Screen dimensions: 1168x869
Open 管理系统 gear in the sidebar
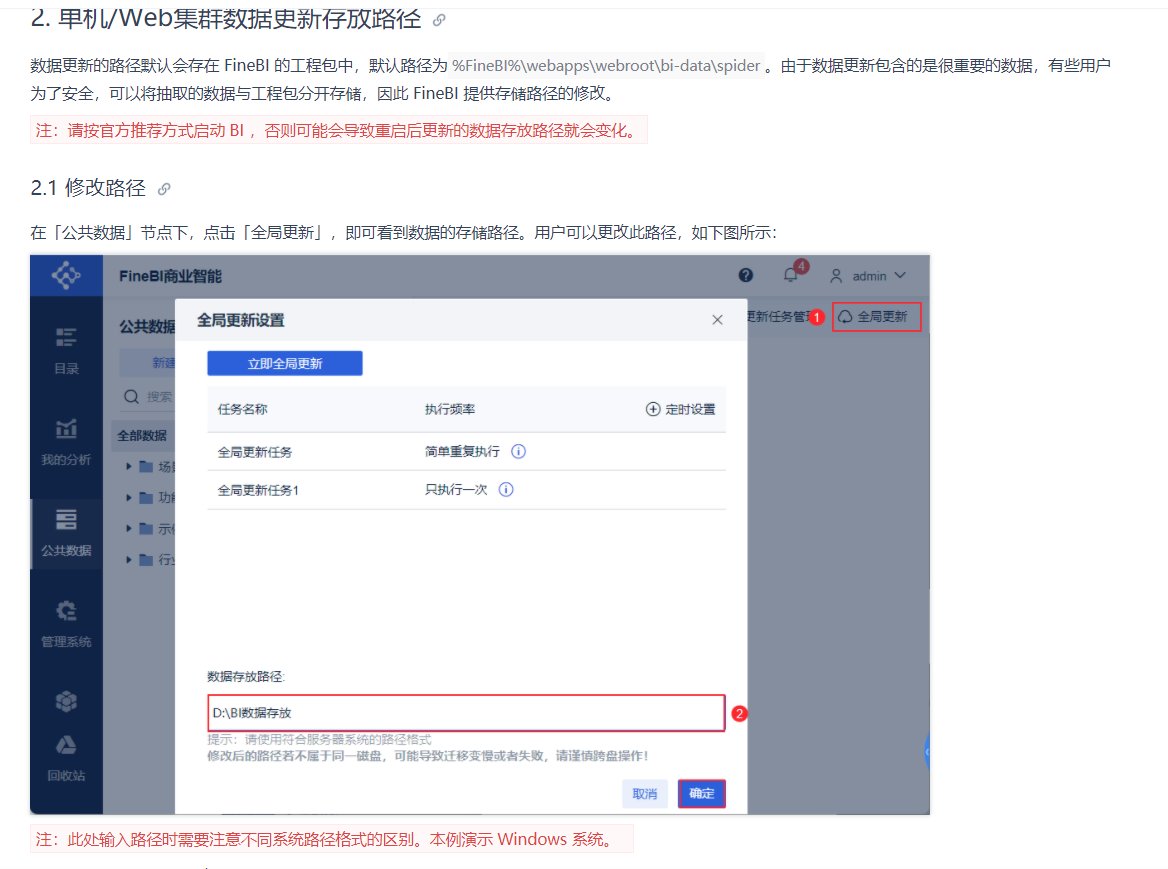pyautogui.click(x=66, y=624)
